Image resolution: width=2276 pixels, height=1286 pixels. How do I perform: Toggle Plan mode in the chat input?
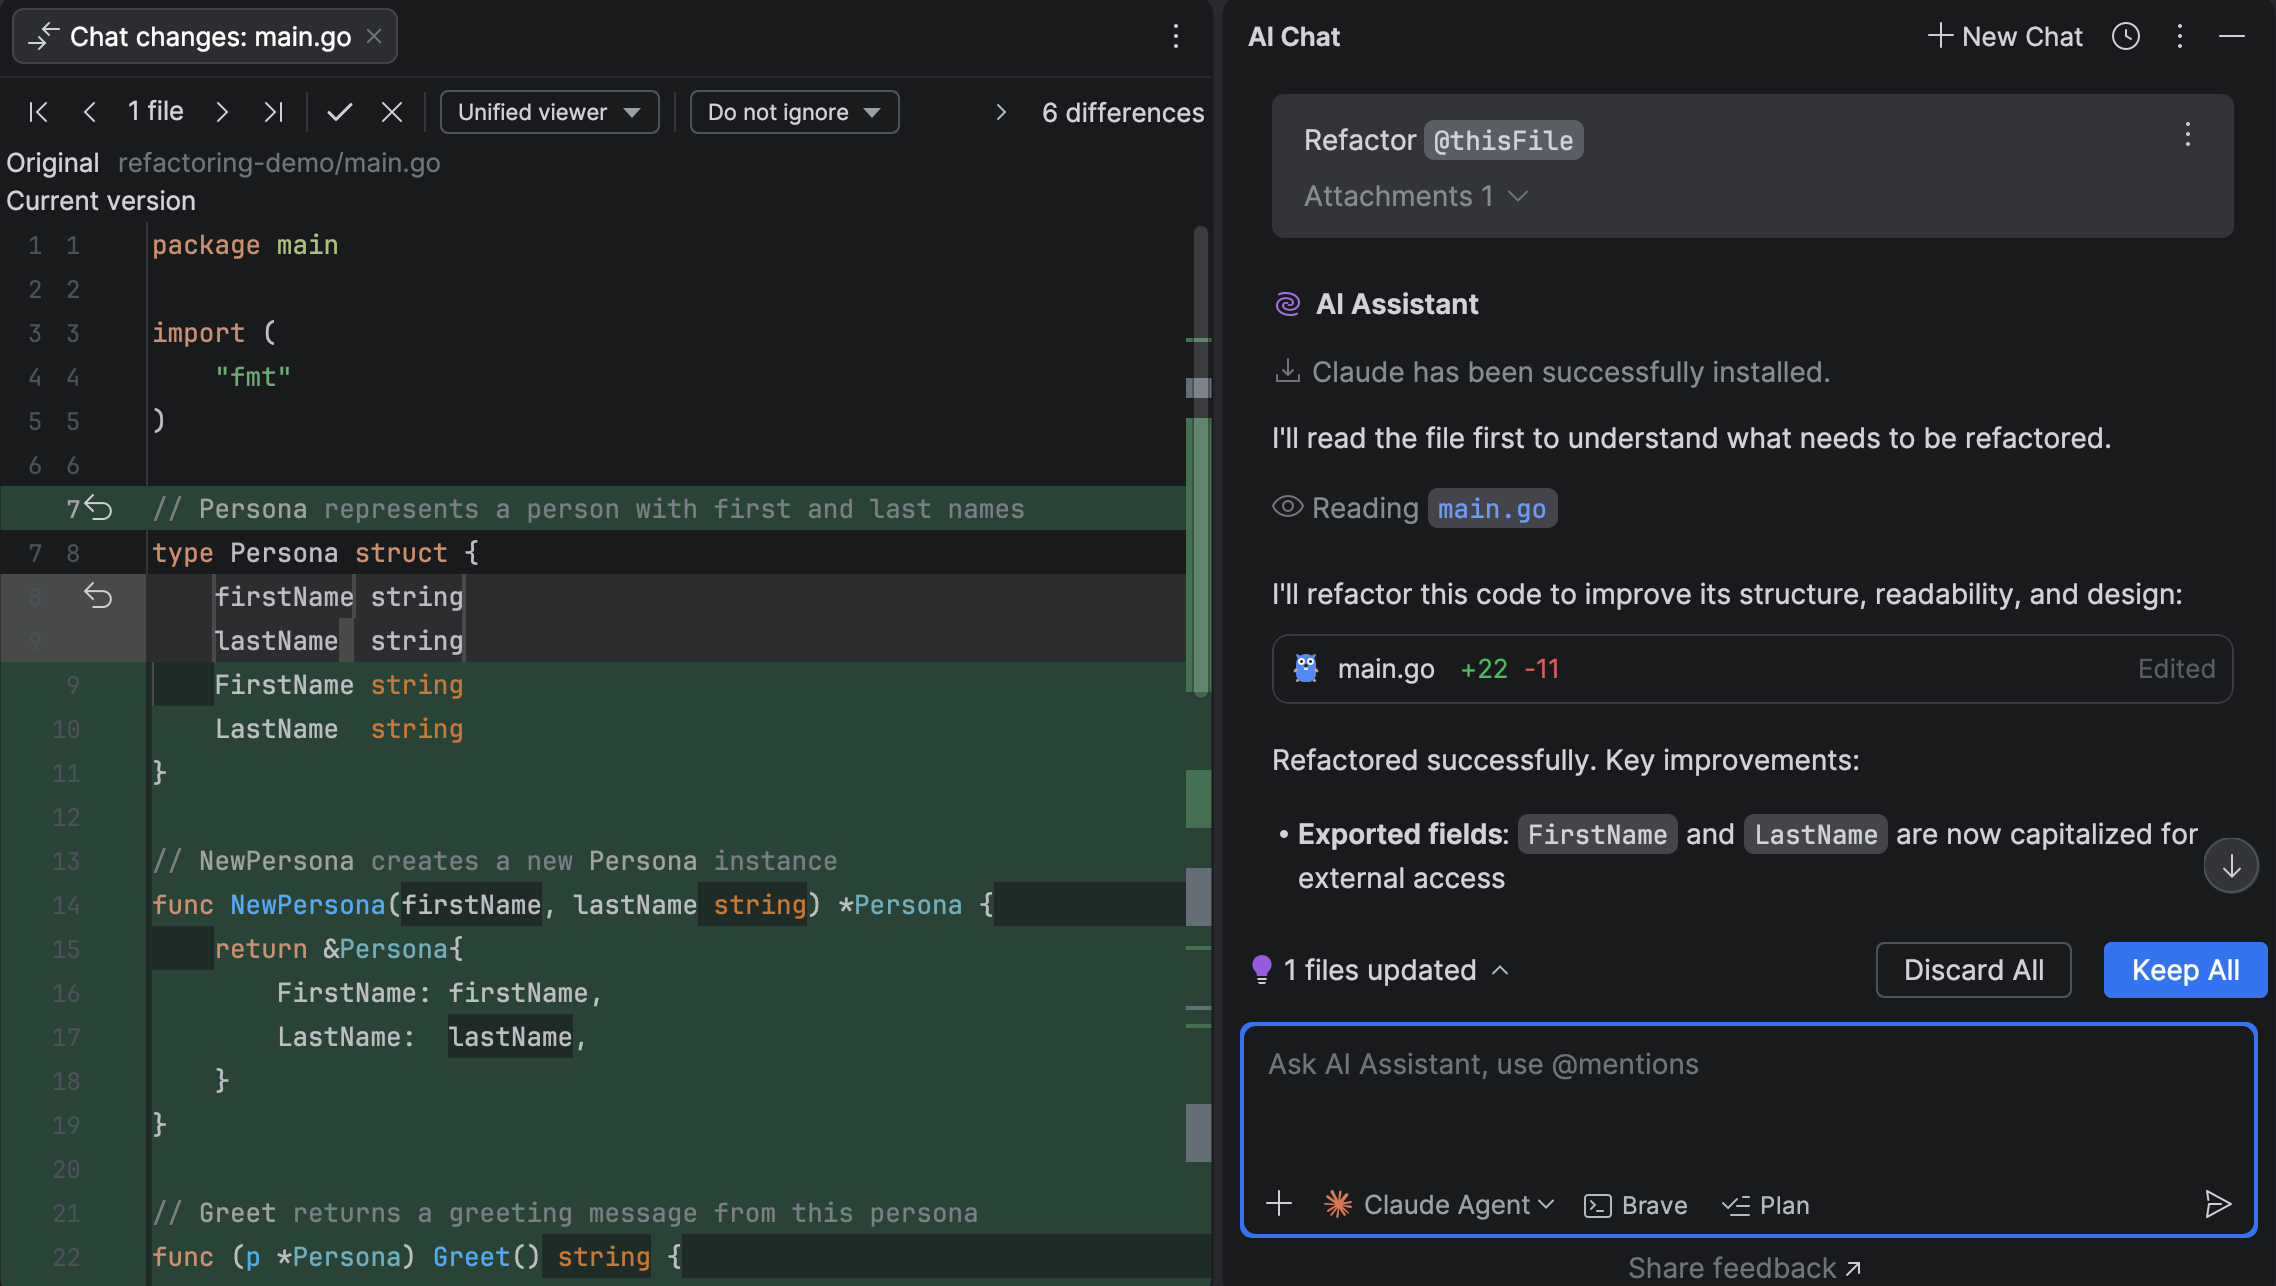(1766, 1205)
